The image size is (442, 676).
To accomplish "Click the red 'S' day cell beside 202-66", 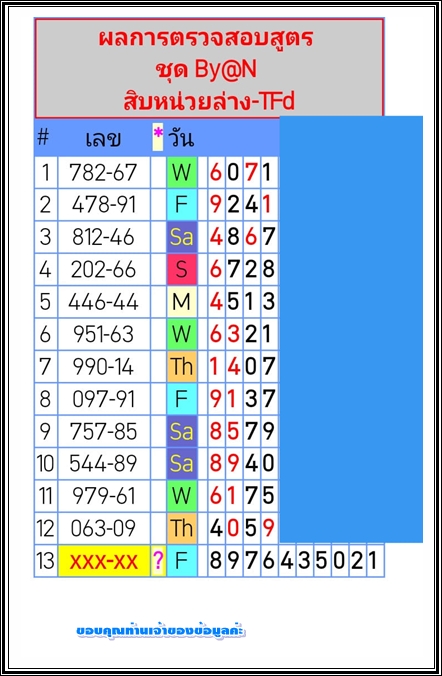I will click(x=182, y=269).
